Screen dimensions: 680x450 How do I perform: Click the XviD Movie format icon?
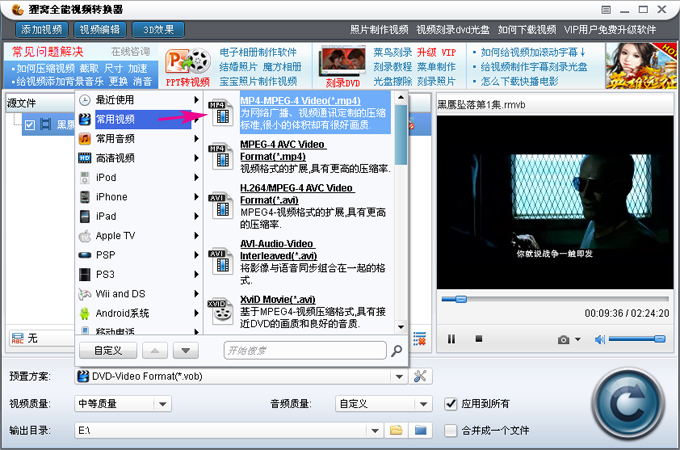click(222, 312)
